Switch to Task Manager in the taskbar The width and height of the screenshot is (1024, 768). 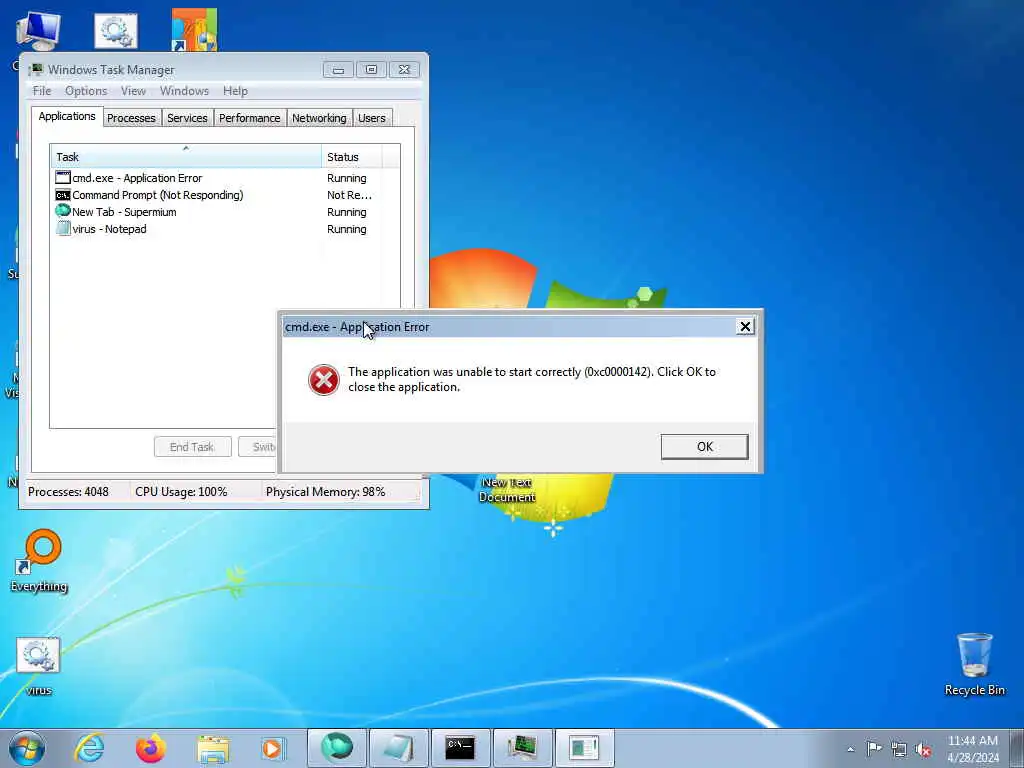coord(522,748)
